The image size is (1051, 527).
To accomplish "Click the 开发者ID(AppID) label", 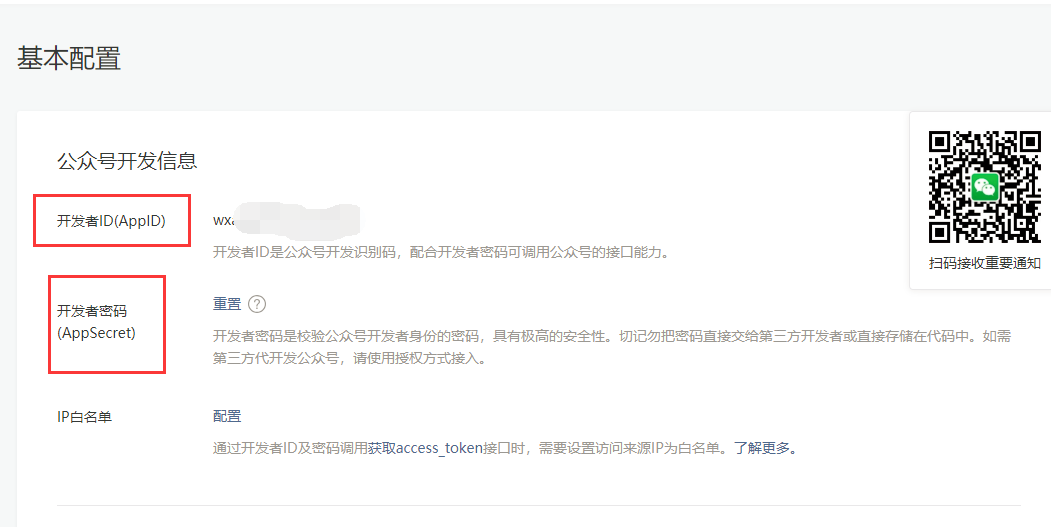I will (111, 221).
